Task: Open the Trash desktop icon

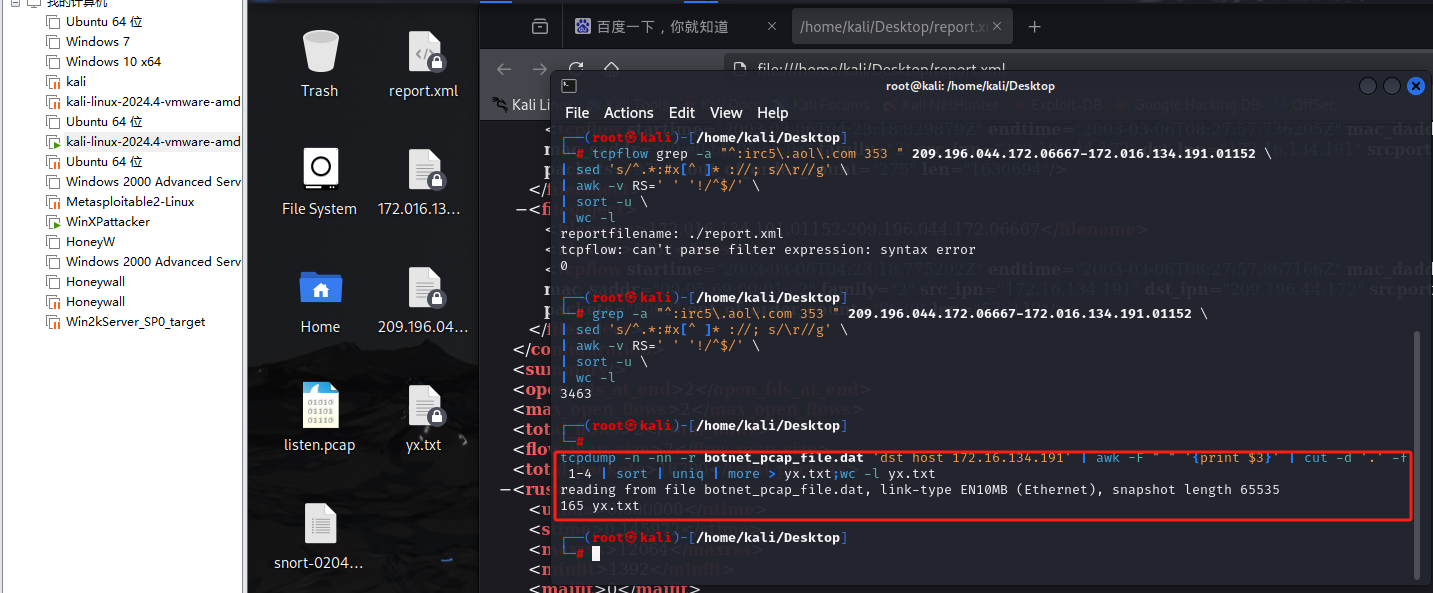Action: click(x=320, y=64)
